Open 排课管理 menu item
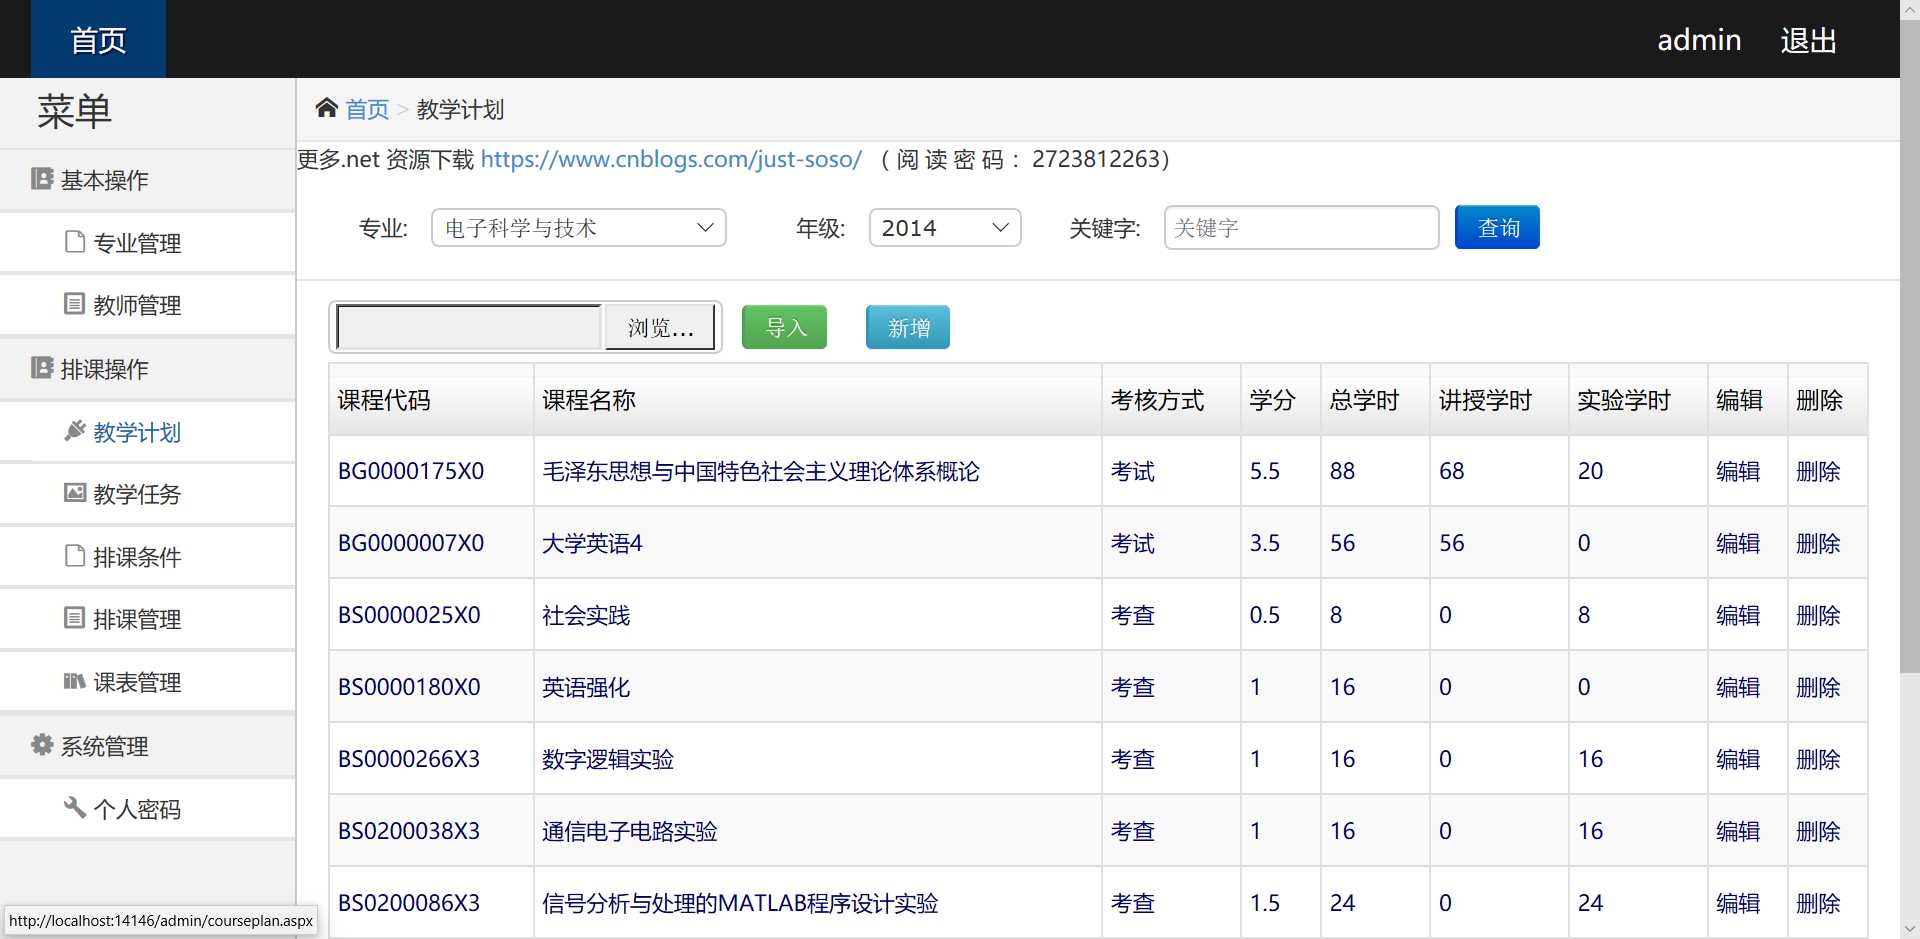 click(148, 619)
